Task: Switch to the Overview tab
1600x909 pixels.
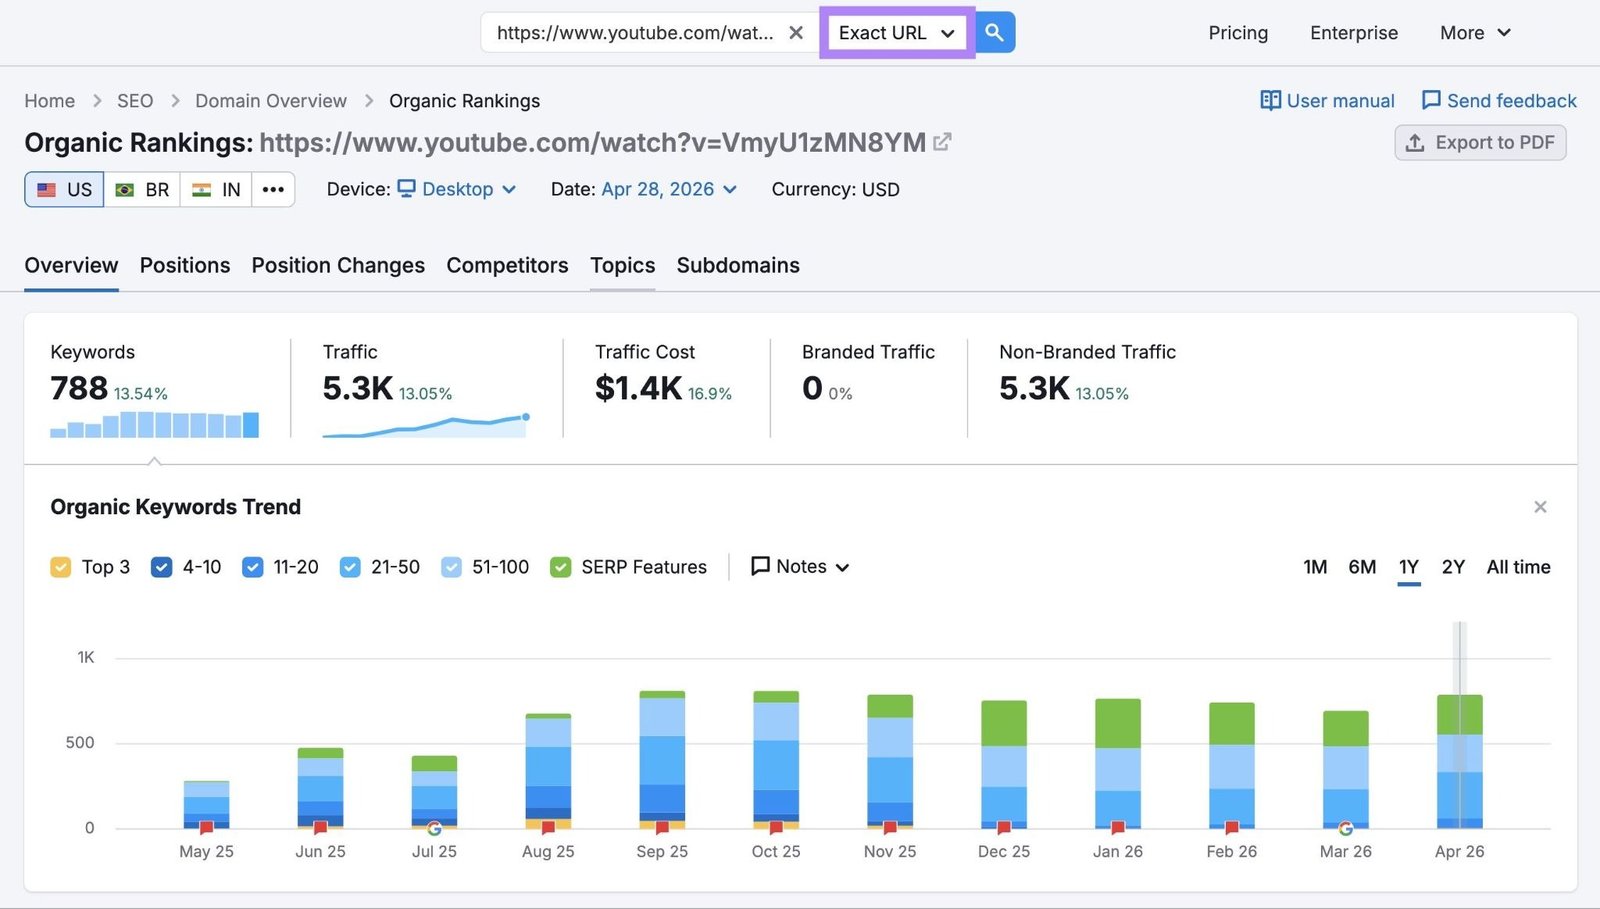Action: (71, 265)
